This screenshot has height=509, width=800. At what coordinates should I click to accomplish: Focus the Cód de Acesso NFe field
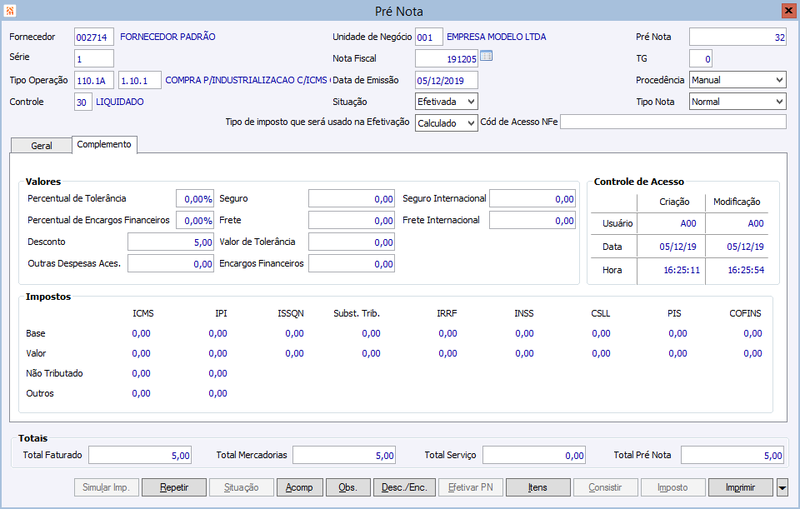pos(673,122)
